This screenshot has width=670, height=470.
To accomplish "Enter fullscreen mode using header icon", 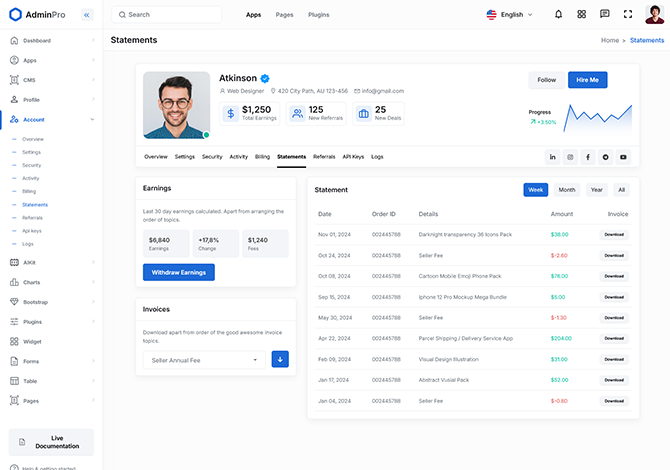I will click(x=628, y=15).
